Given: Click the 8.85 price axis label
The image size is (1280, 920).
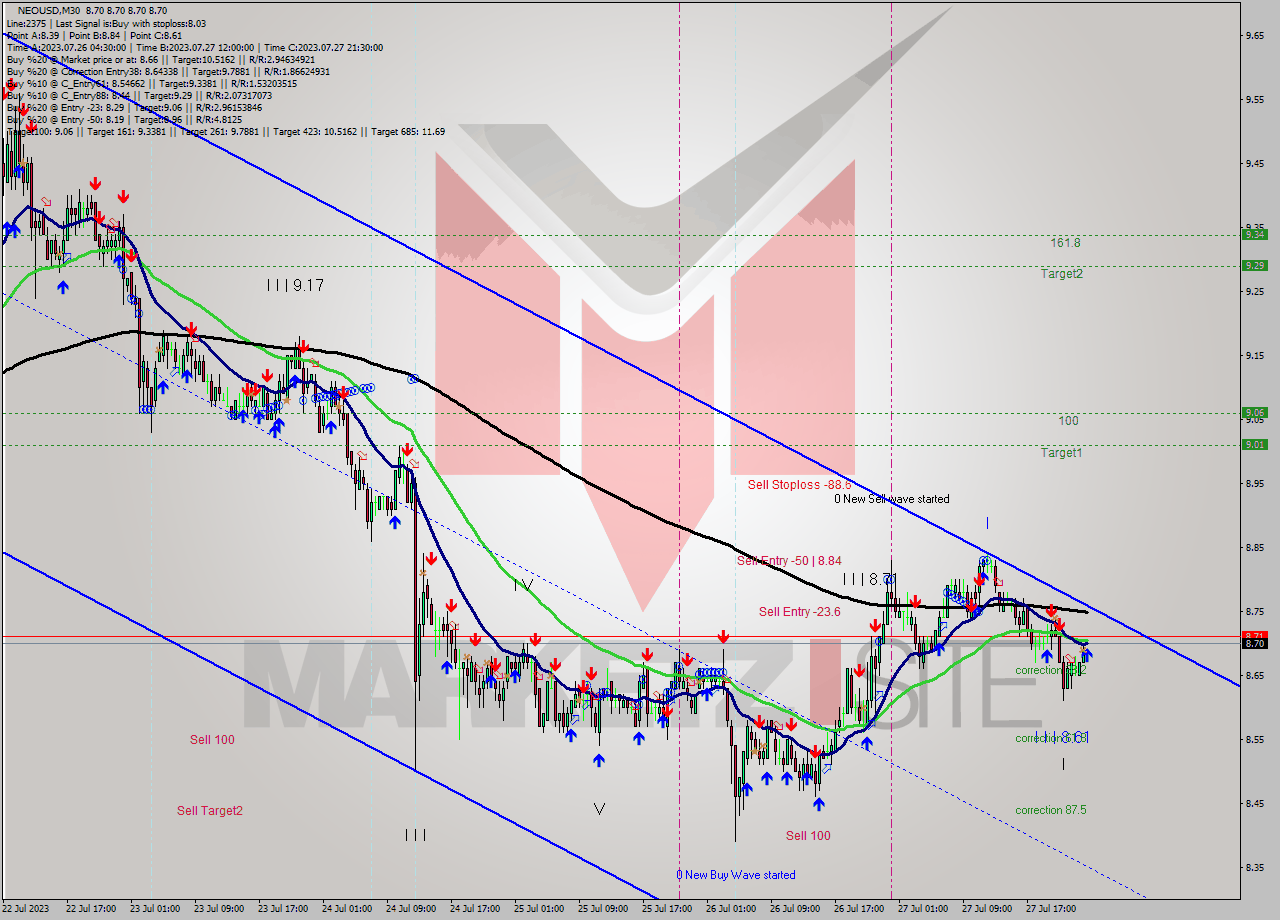Looking at the screenshot, I should pyautogui.click(x=1257, y=547).
